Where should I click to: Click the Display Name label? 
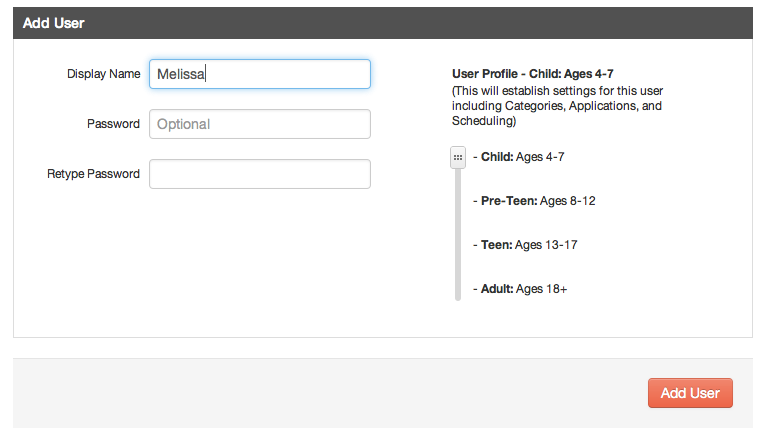(103, 74)
